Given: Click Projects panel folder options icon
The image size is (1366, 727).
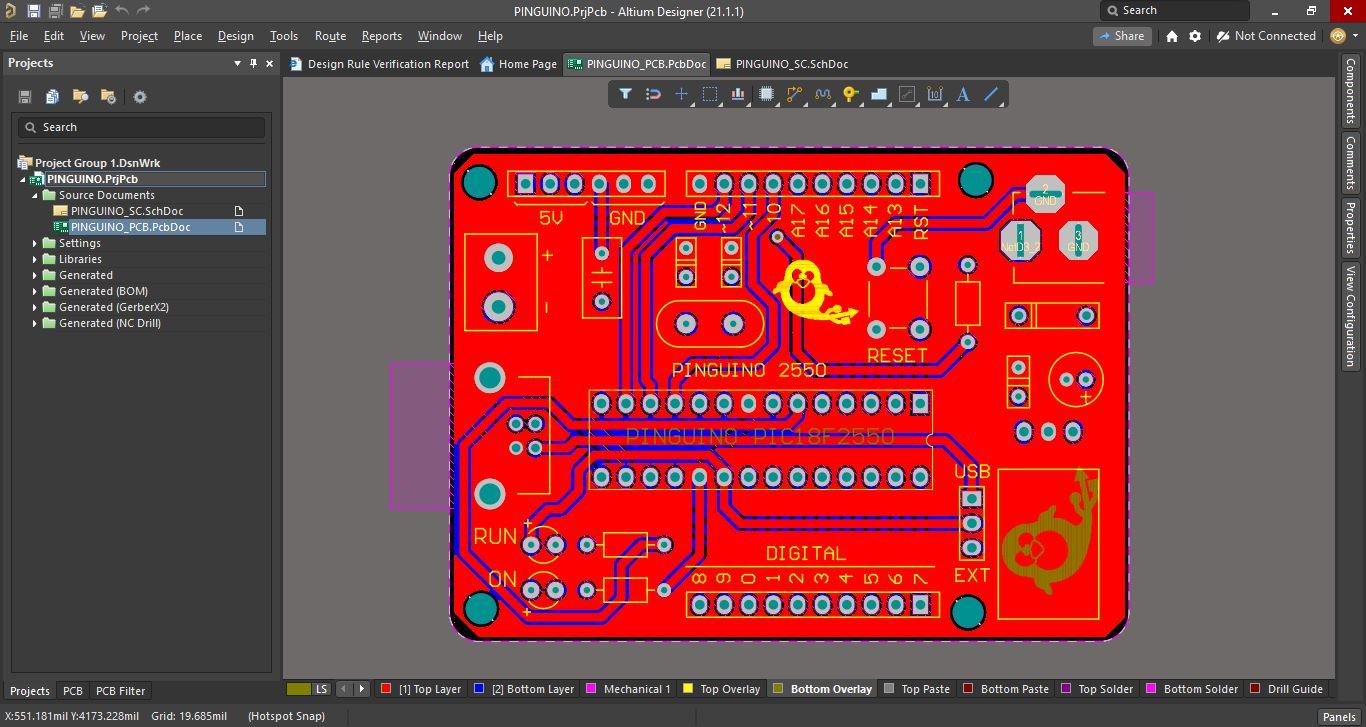Looking at the screenshot, I should click(108, 97).
